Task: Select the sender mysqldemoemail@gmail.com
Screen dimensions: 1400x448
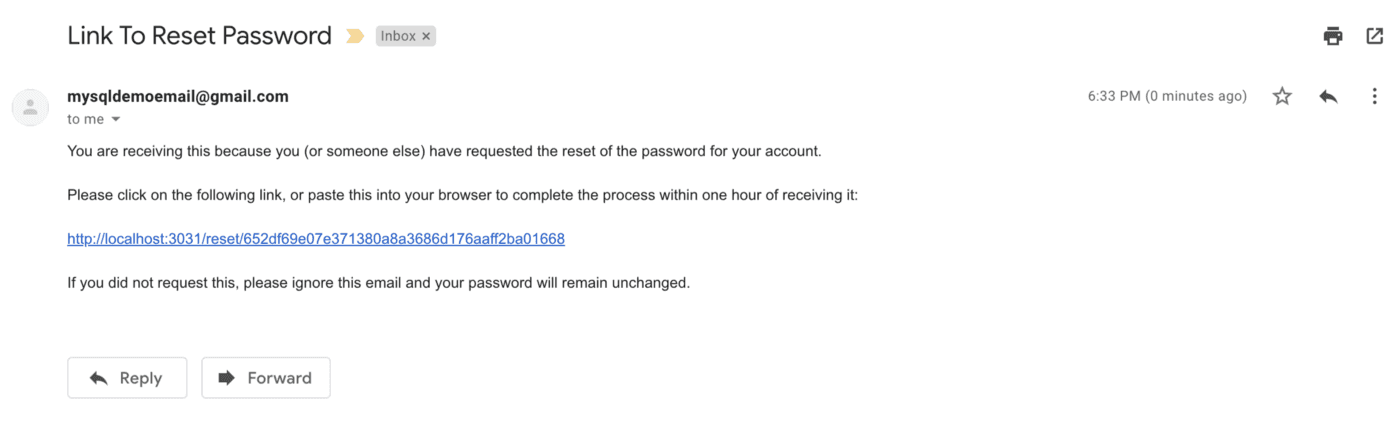Action: [178, 97]
